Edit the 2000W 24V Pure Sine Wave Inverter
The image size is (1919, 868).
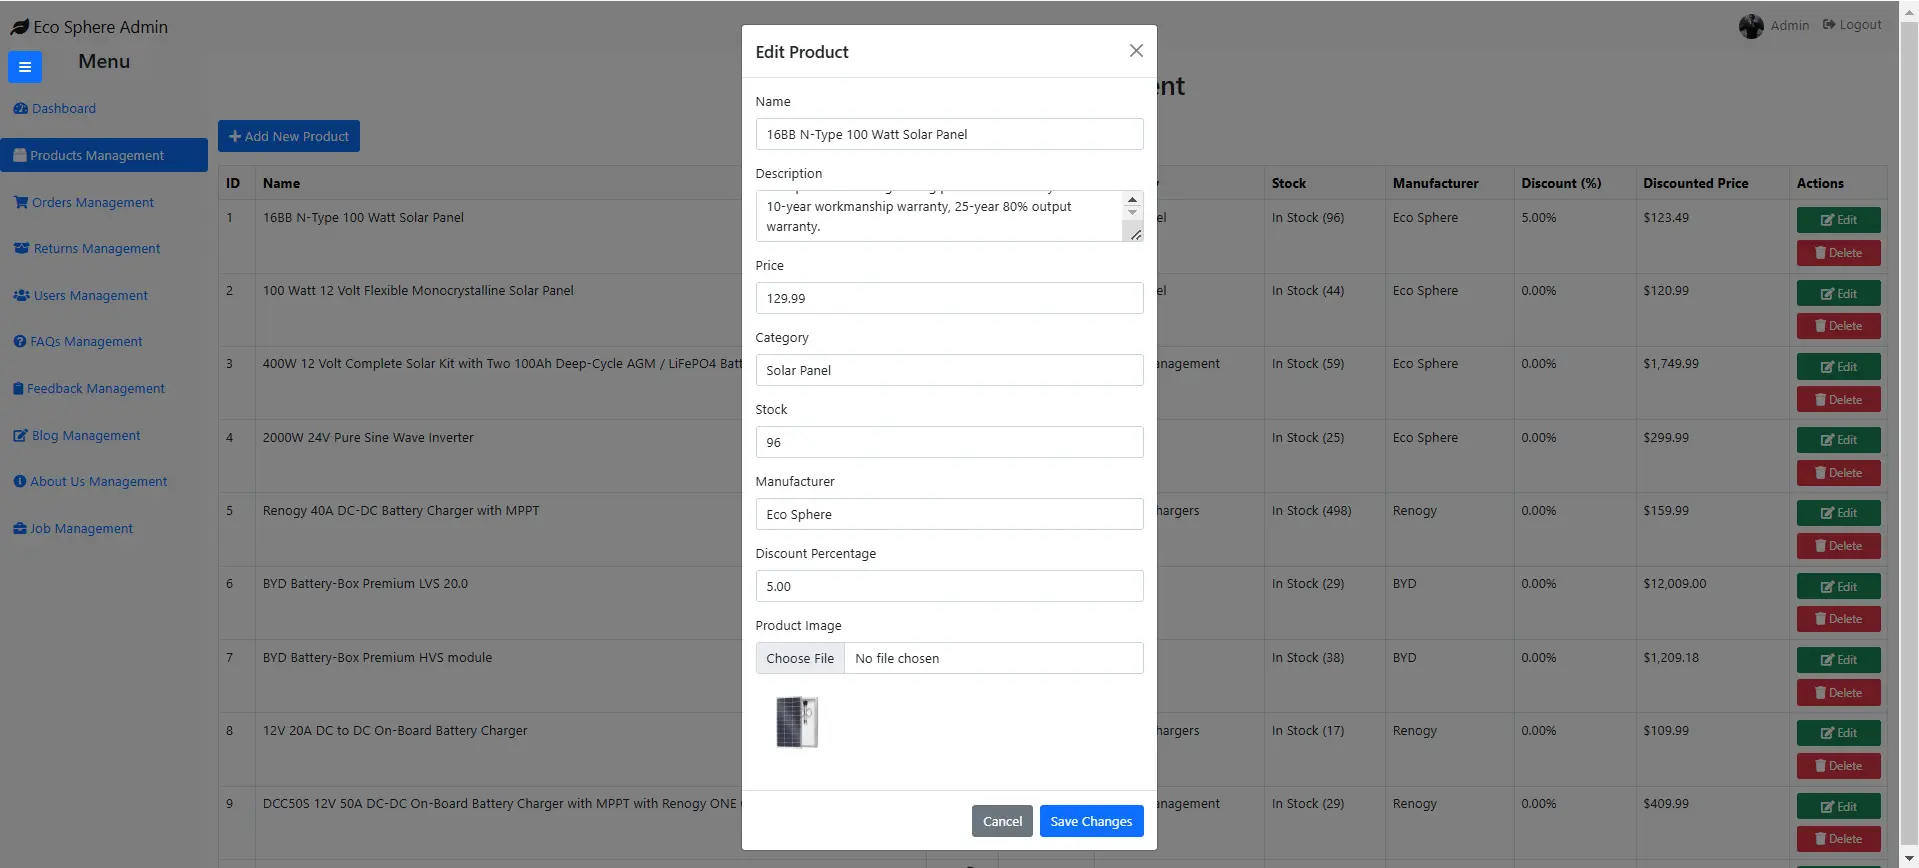[1838, 440]
